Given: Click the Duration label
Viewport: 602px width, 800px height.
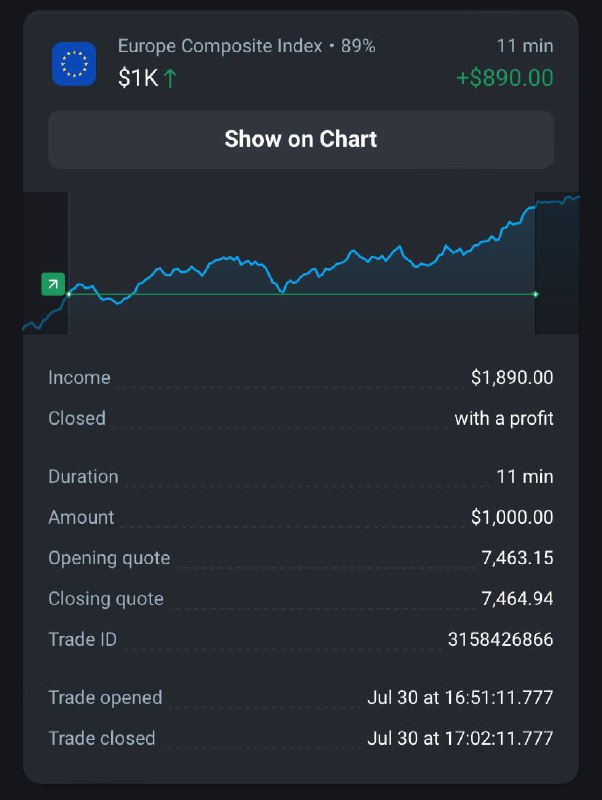Looking at the screenshot, I should click(83, 477).
